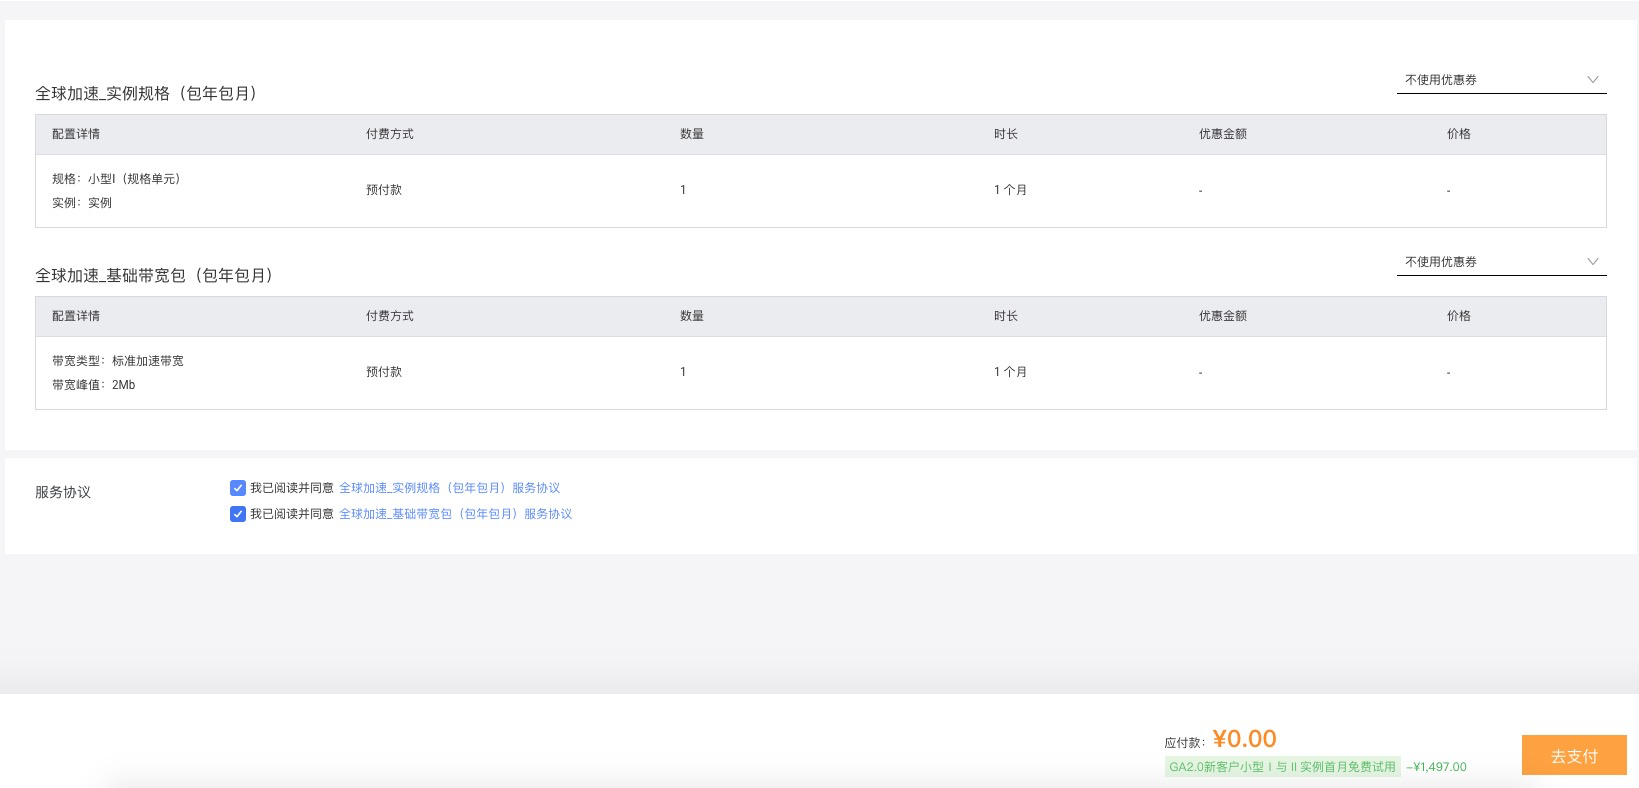Viewport: 1639px width, 788px height.
Task: Select 全球加速_实例规格（包年包月）section title
Action: 146,93
